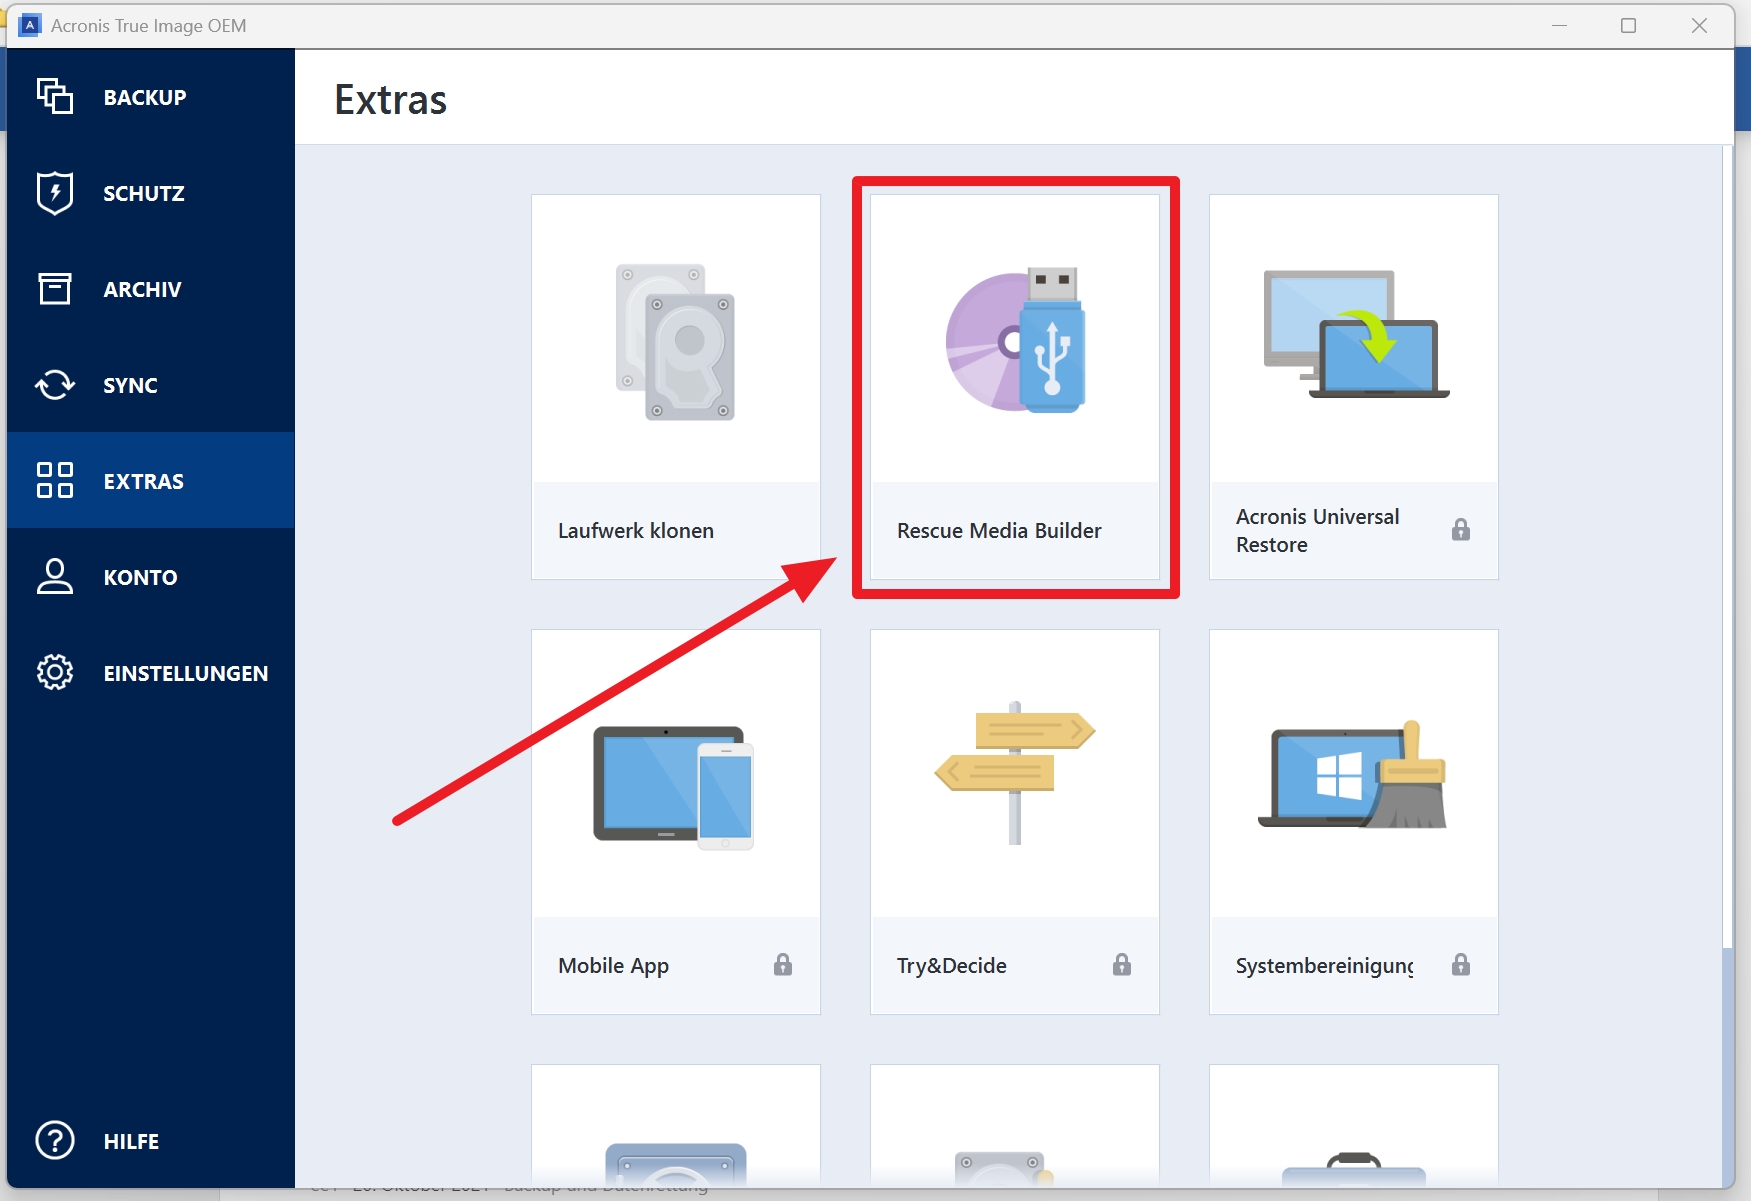Open Acronis Universal Restore label
The image size is (1751, 1201).
point(1318,530)
